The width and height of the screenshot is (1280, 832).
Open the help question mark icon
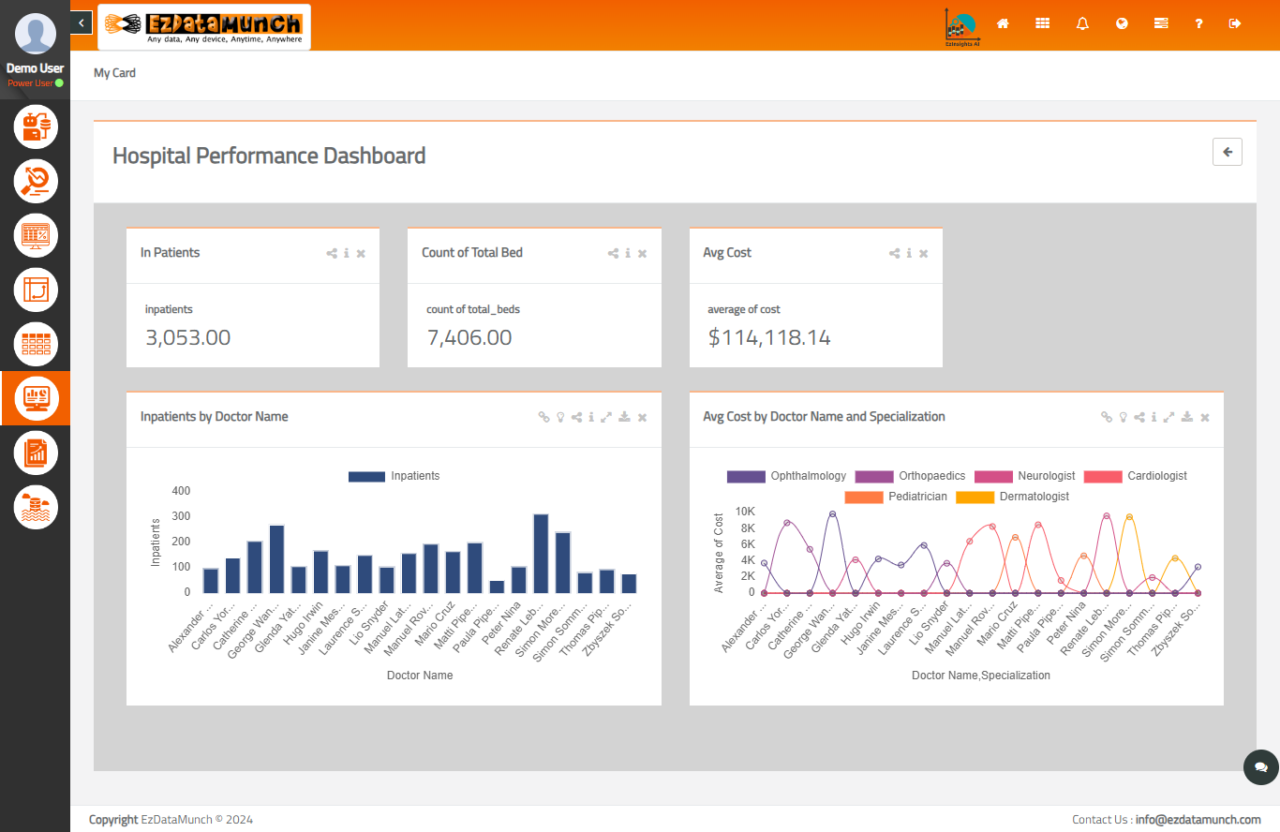1198,22
